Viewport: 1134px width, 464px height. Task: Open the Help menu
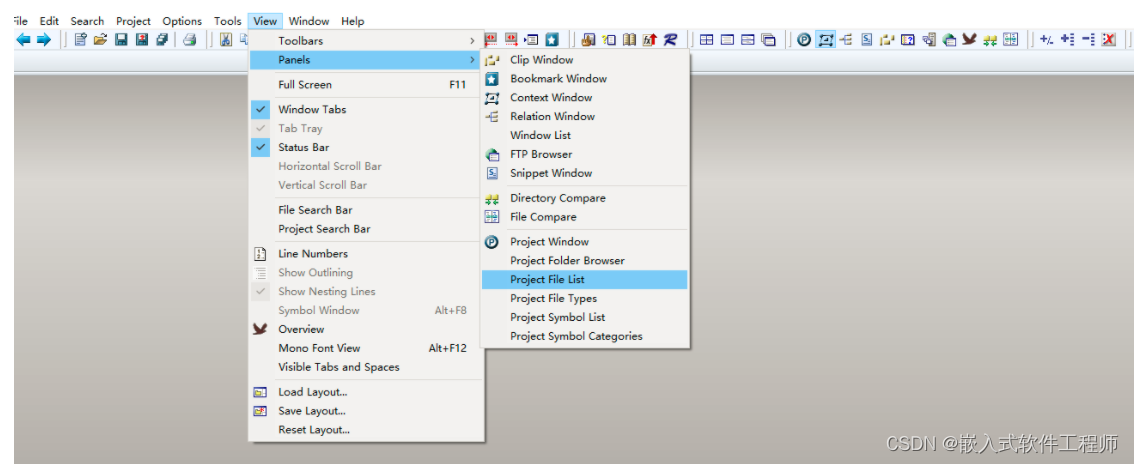point(352,21)
